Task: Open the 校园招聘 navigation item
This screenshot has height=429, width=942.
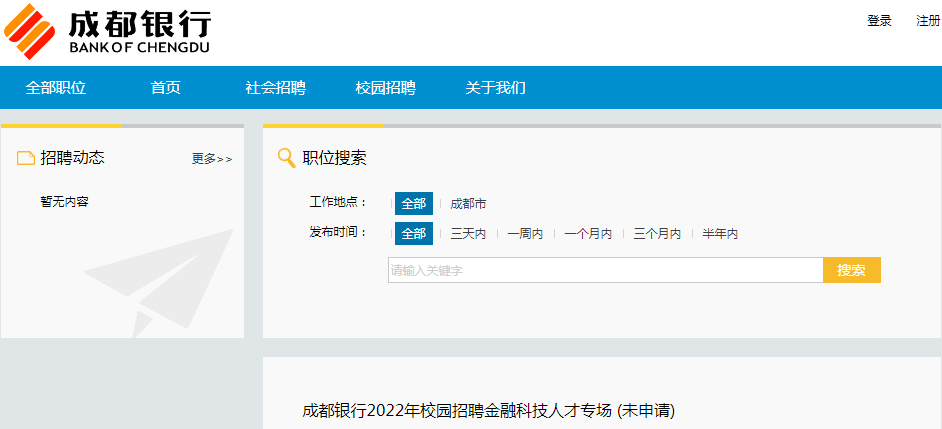Action: click(x=386, y=88)
